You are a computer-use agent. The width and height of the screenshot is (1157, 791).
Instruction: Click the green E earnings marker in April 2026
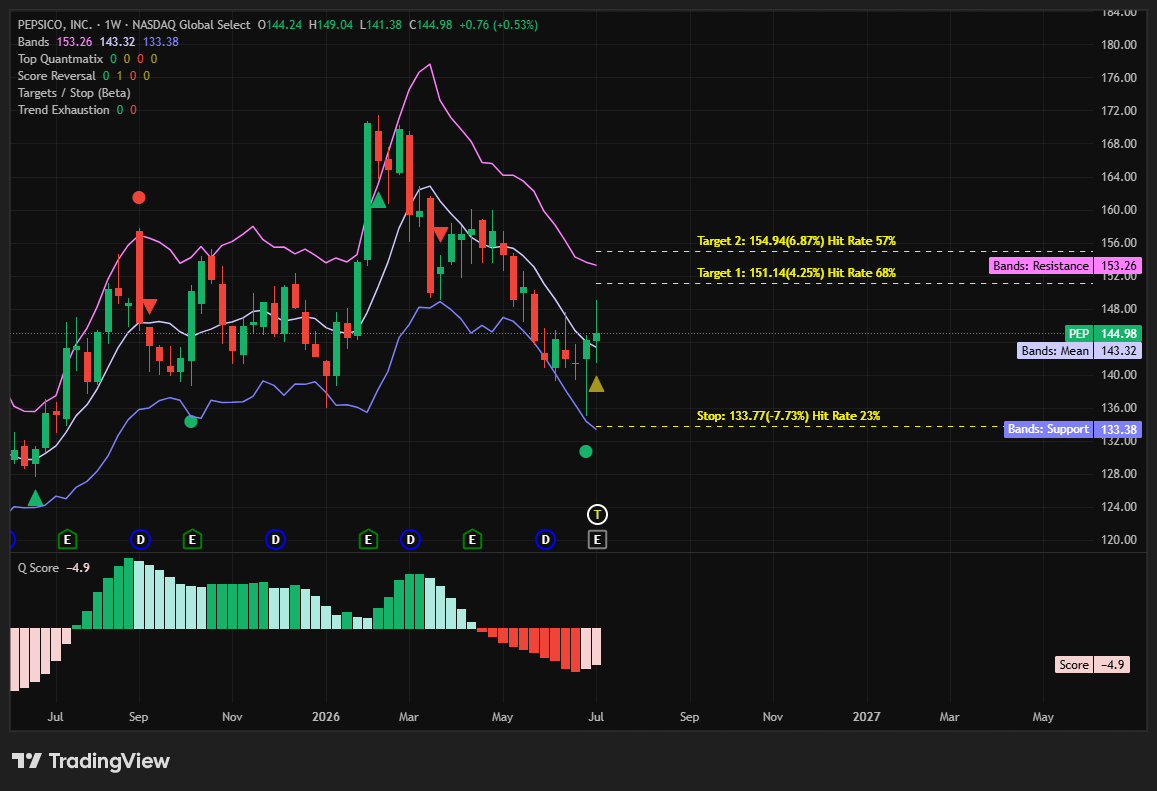click(472, 539)
